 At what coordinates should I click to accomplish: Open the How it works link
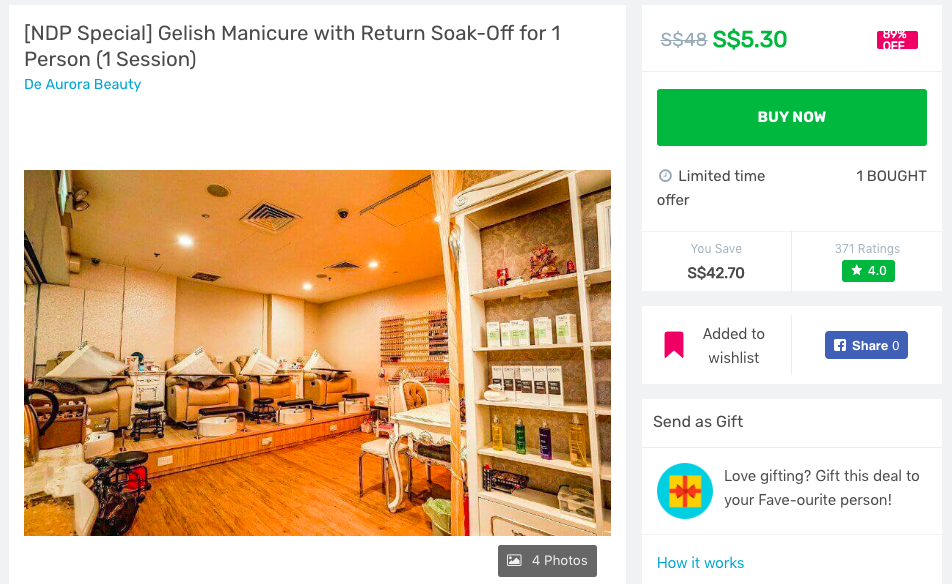click(700, 563)
